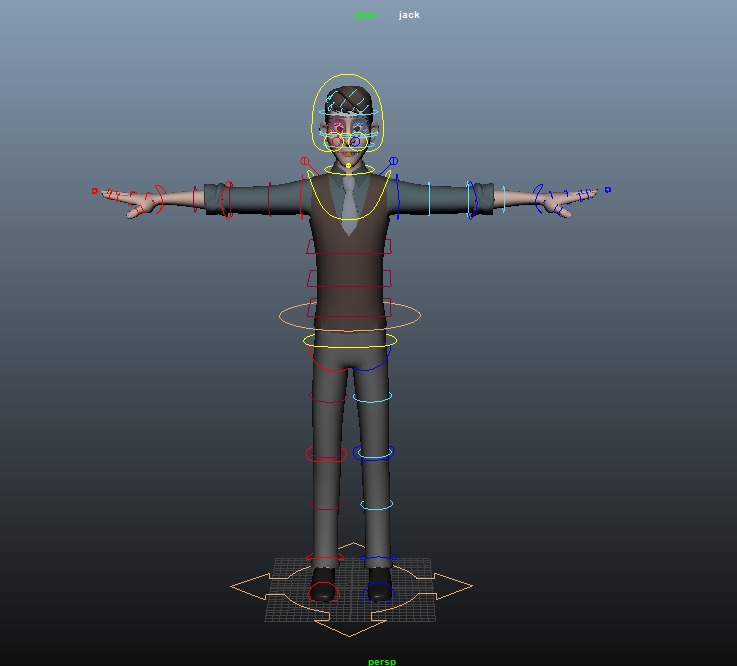
Task: Click the jack label at top
Action: click(409, 15)
